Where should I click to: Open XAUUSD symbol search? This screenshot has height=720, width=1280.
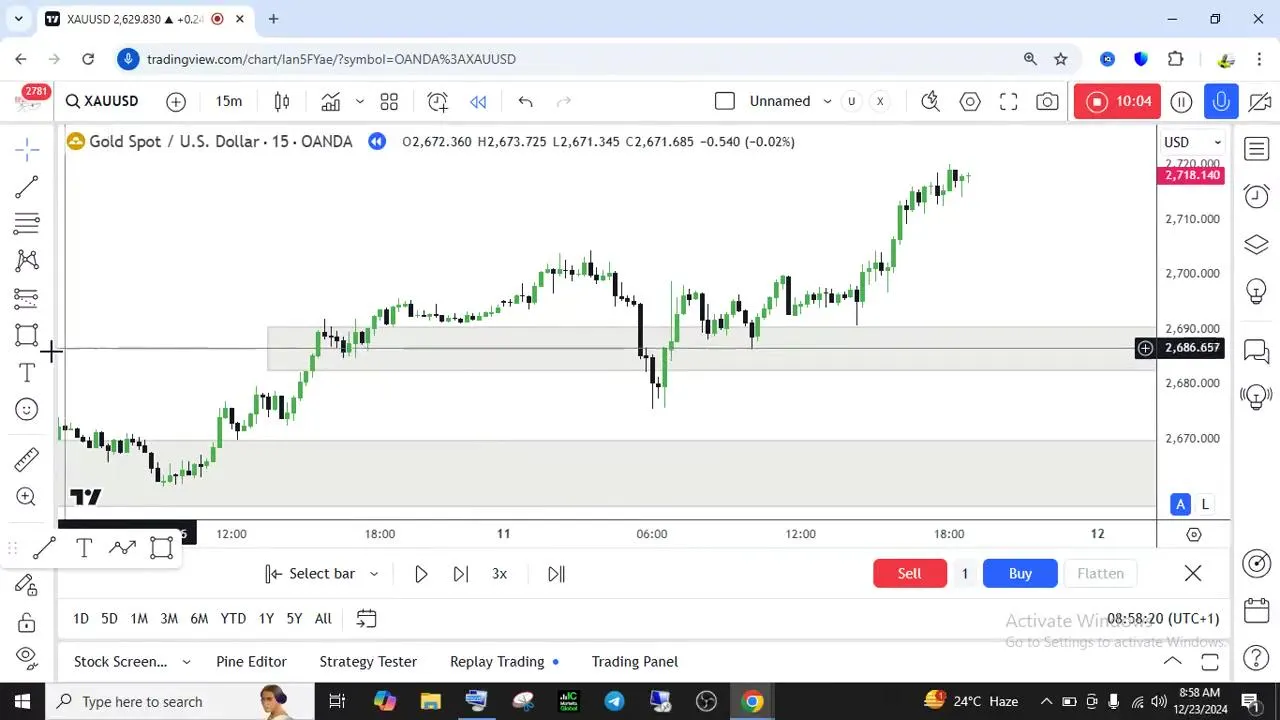coord(102,101)
